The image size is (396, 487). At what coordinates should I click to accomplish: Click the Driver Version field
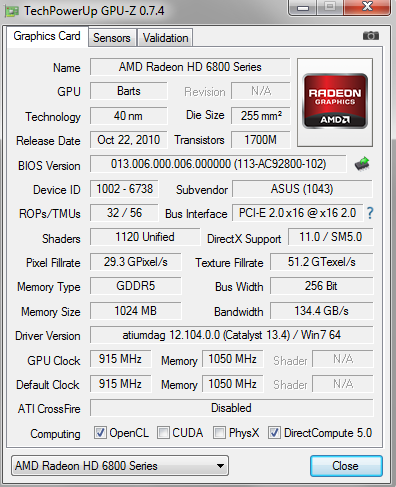pyautogui.click(x=232, y=335)
